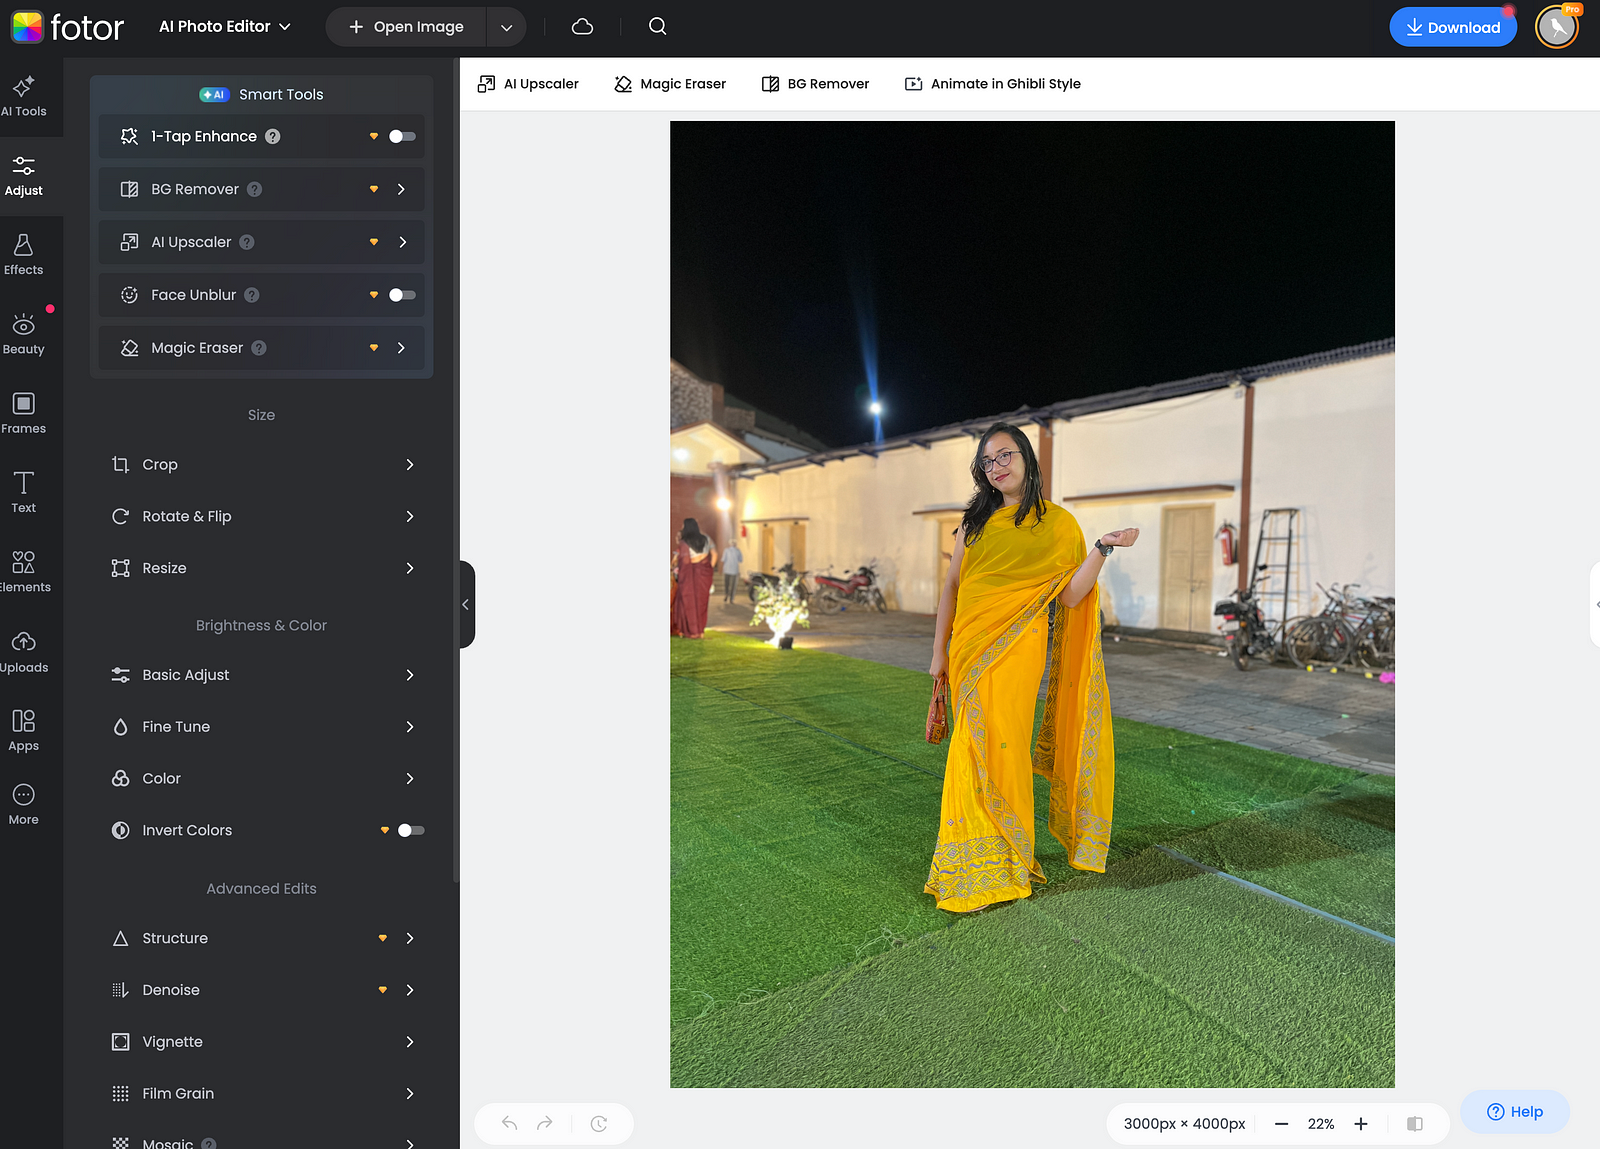Open the Beauty tools sidebar icon
This screenshot has width=1600, height=1149.
coord(24,334)
